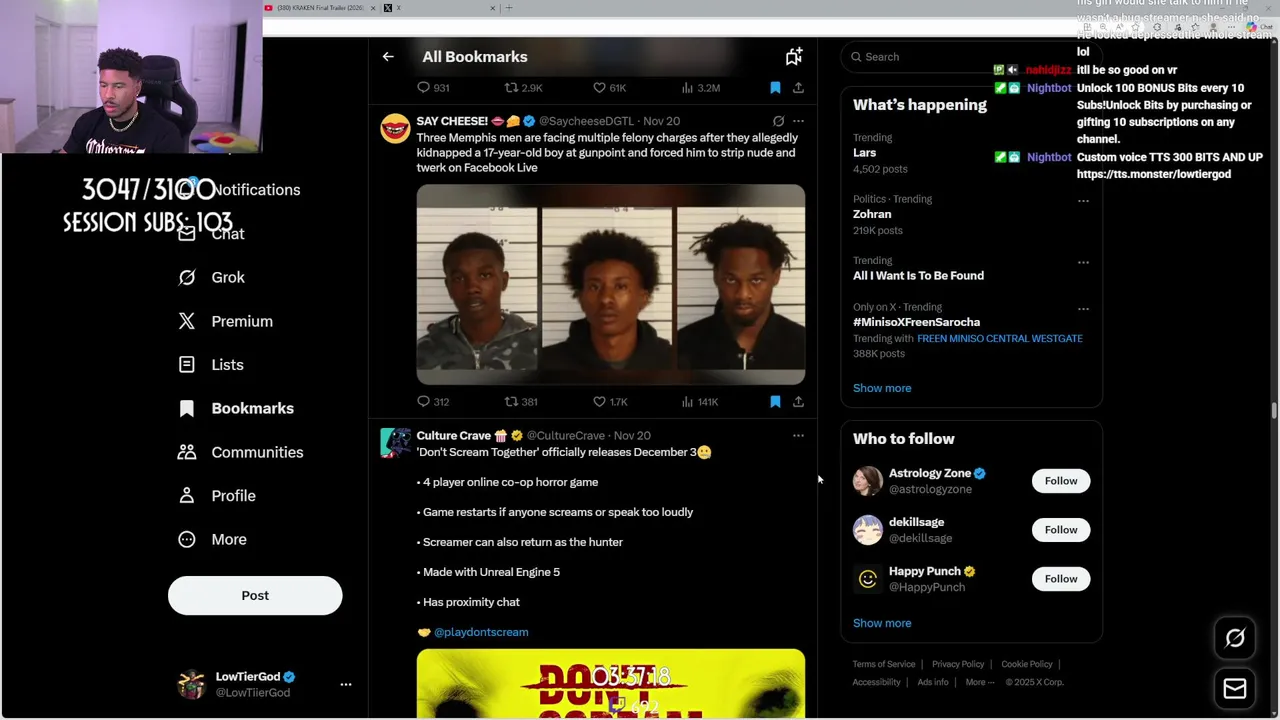
Task: Open replies on post with 931 comments
Action: pyautogui.click(x=433, y=88)
